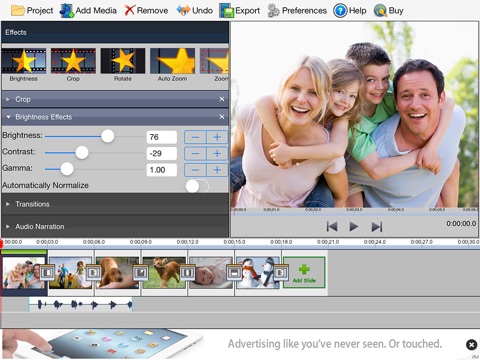Click the Contrast slider handle
The image size is (480, 360).
[82, 153]
